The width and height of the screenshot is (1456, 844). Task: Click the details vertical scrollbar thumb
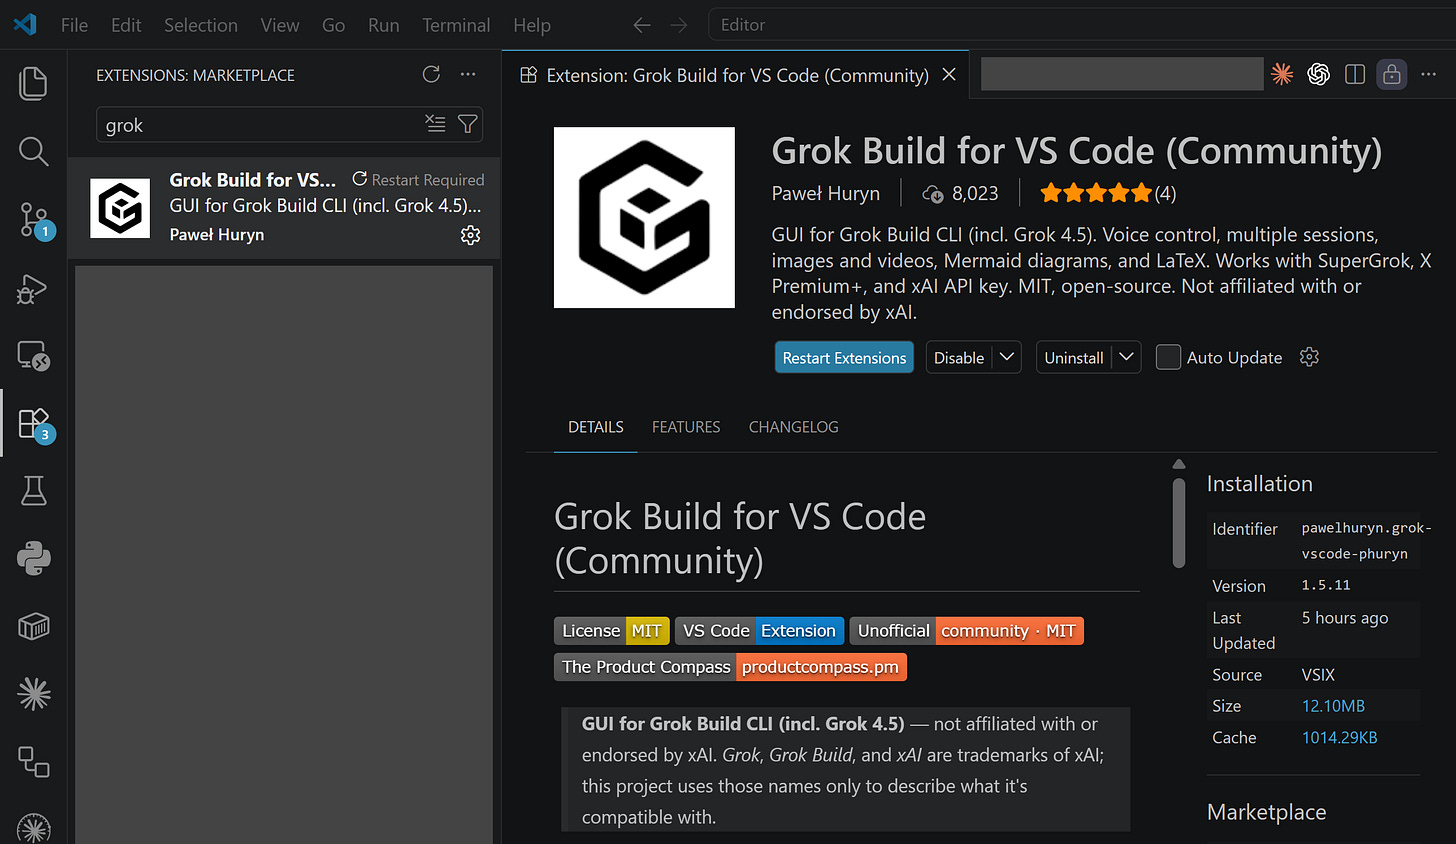coord(1179,523)
